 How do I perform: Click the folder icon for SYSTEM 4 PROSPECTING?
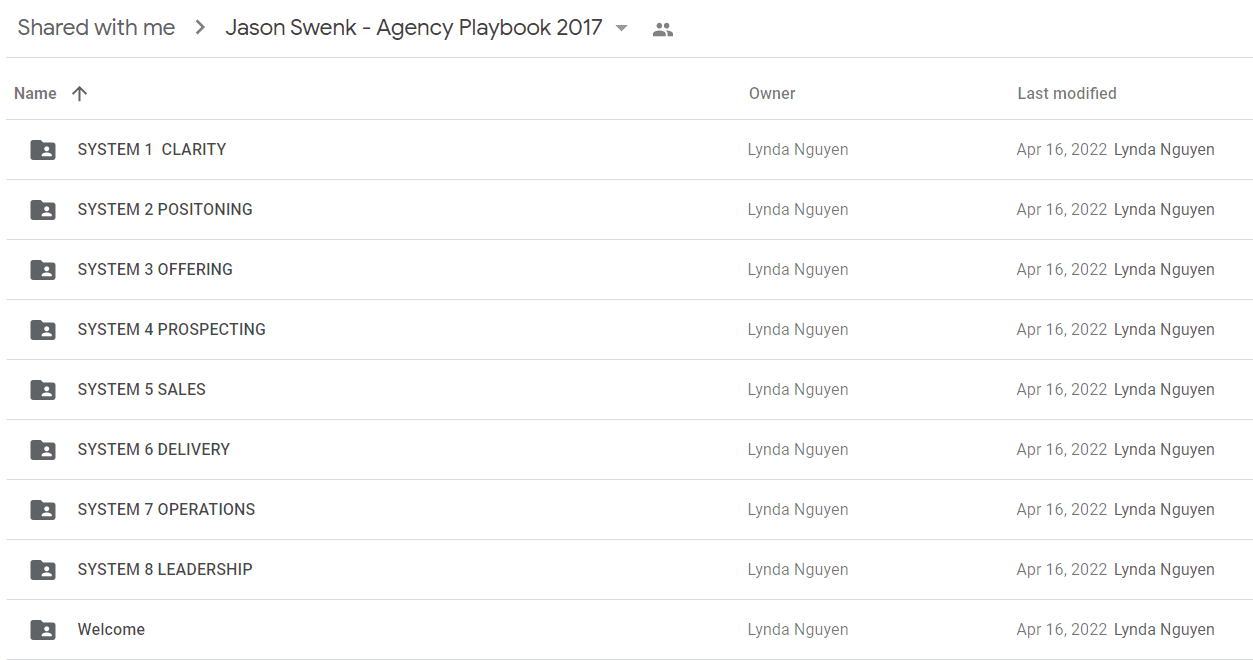(x=43, y=330)
